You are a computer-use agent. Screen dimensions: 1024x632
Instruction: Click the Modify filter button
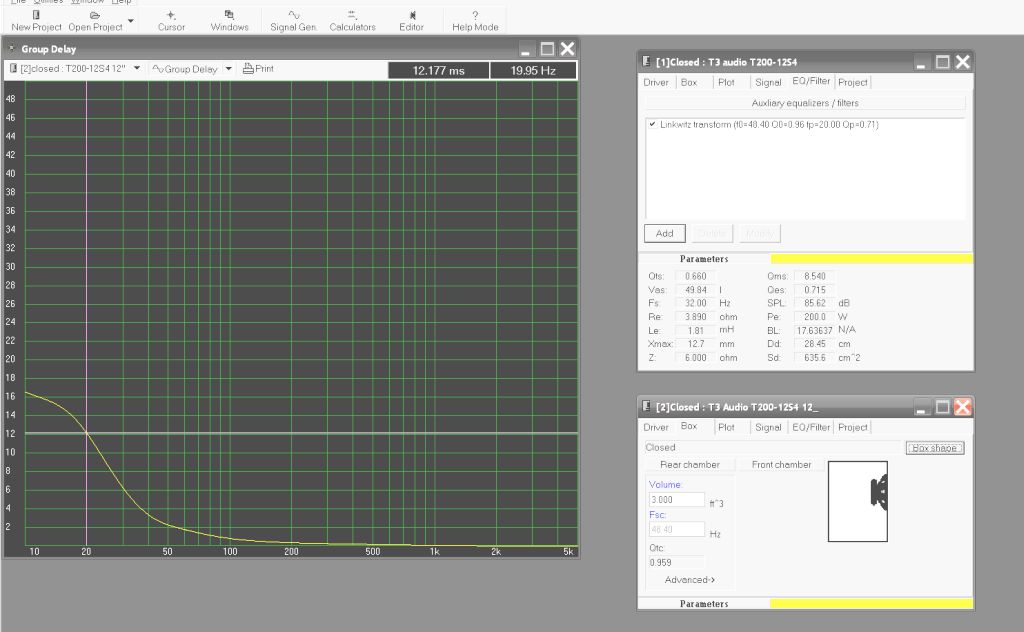760,233
